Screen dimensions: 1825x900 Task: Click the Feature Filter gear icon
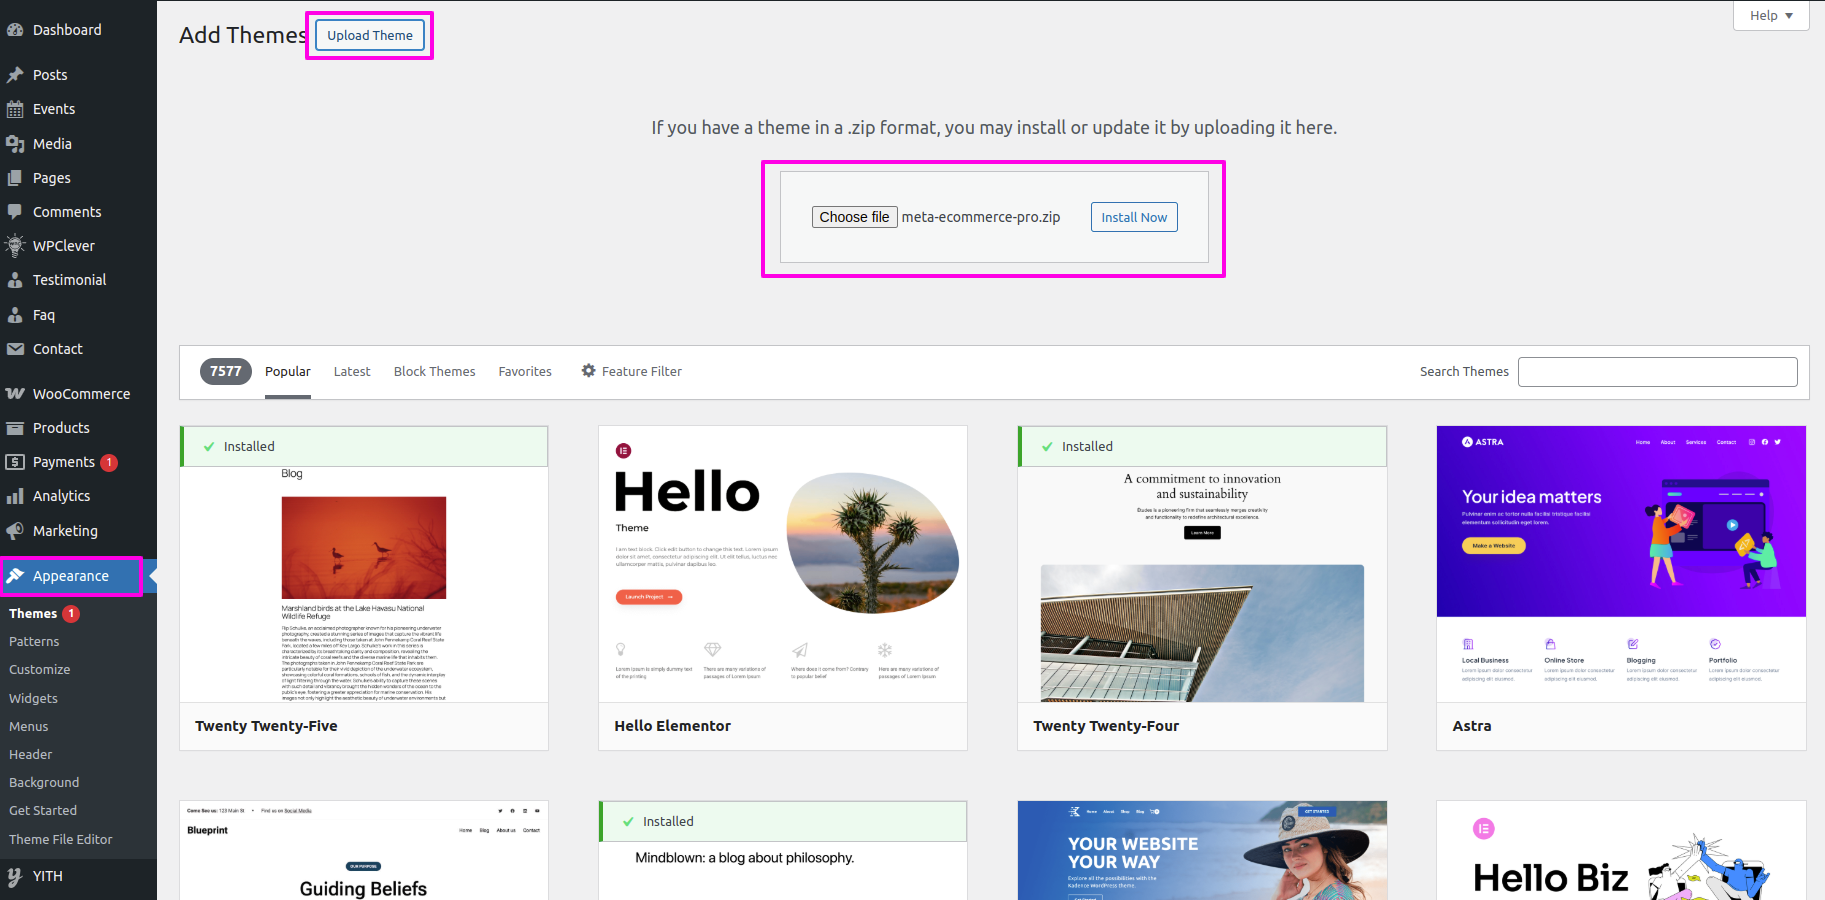(x=588, y=371)
